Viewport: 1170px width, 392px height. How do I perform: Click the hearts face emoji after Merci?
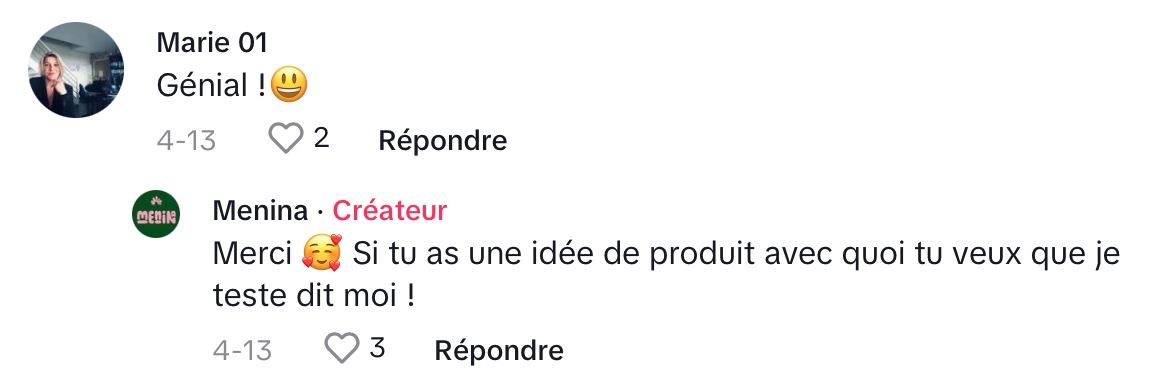click(322, 253)
